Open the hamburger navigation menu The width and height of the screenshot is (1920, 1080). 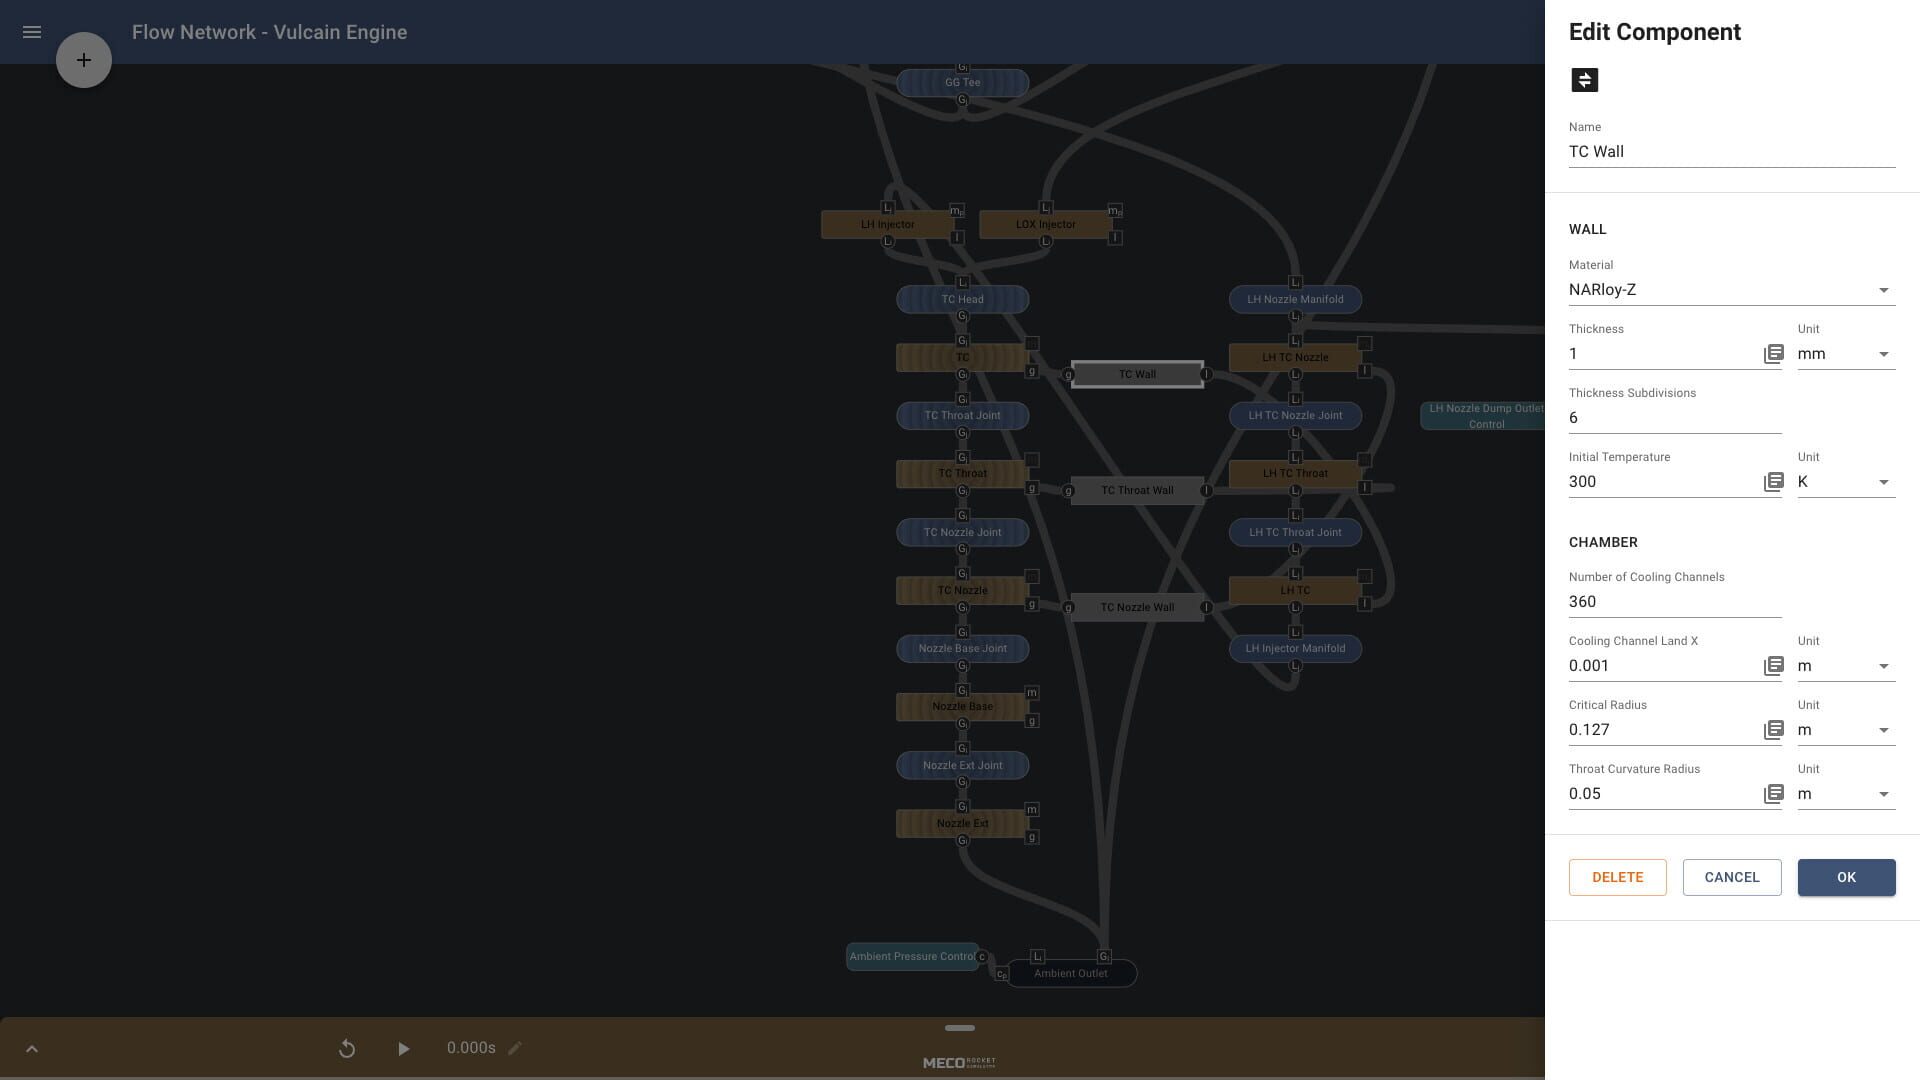tap(32, 32)
